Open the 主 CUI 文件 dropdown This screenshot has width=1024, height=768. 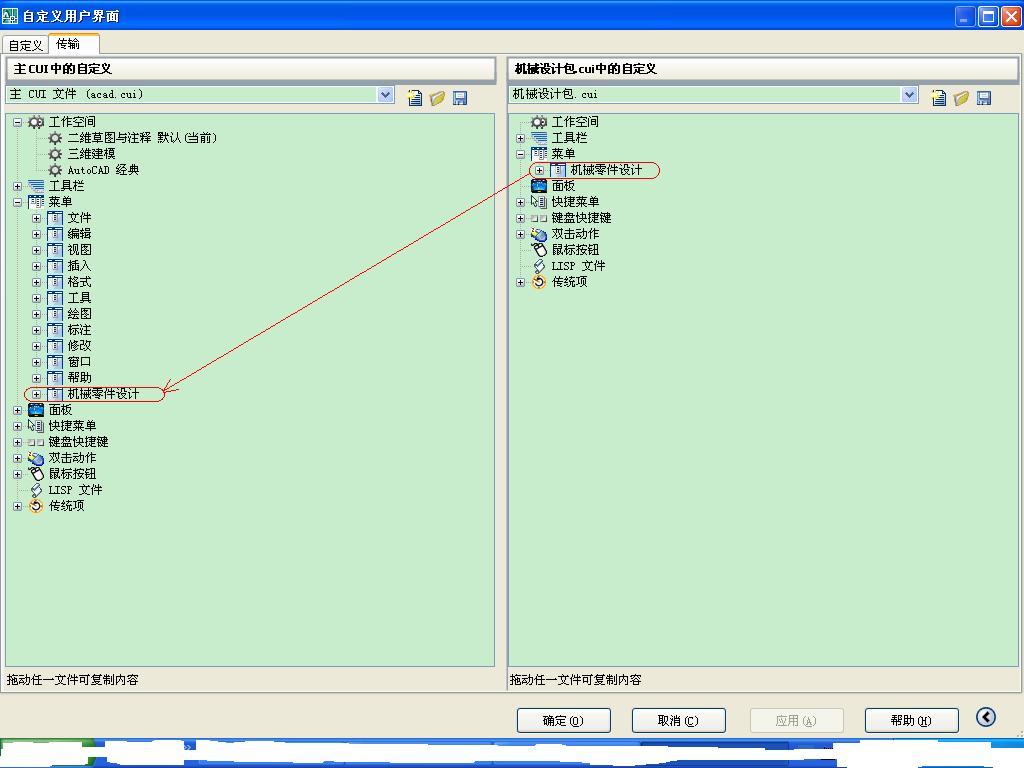385,95
